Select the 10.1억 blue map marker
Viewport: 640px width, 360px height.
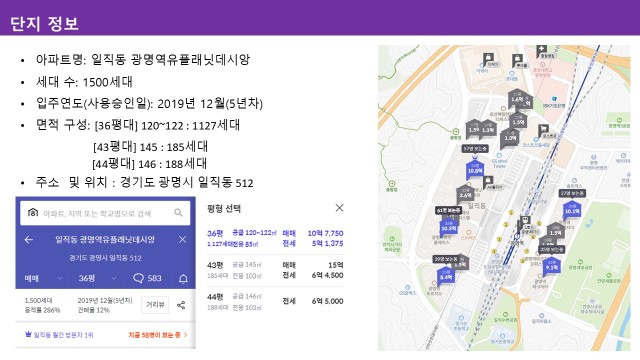[x=572, y=210]
